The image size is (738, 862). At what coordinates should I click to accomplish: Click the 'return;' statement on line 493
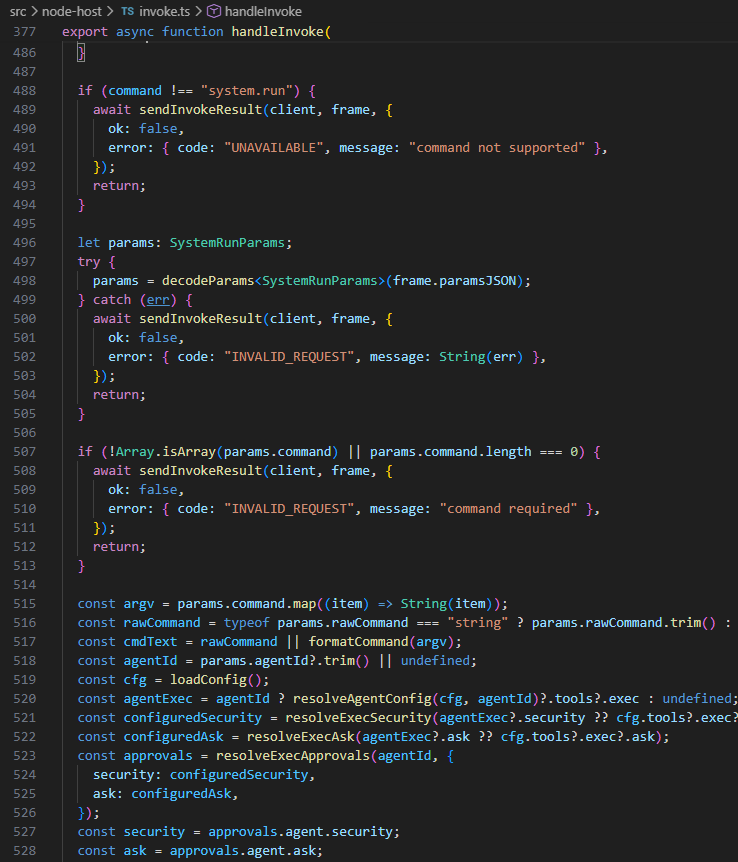pyautogui.click(x=119, y=186)
